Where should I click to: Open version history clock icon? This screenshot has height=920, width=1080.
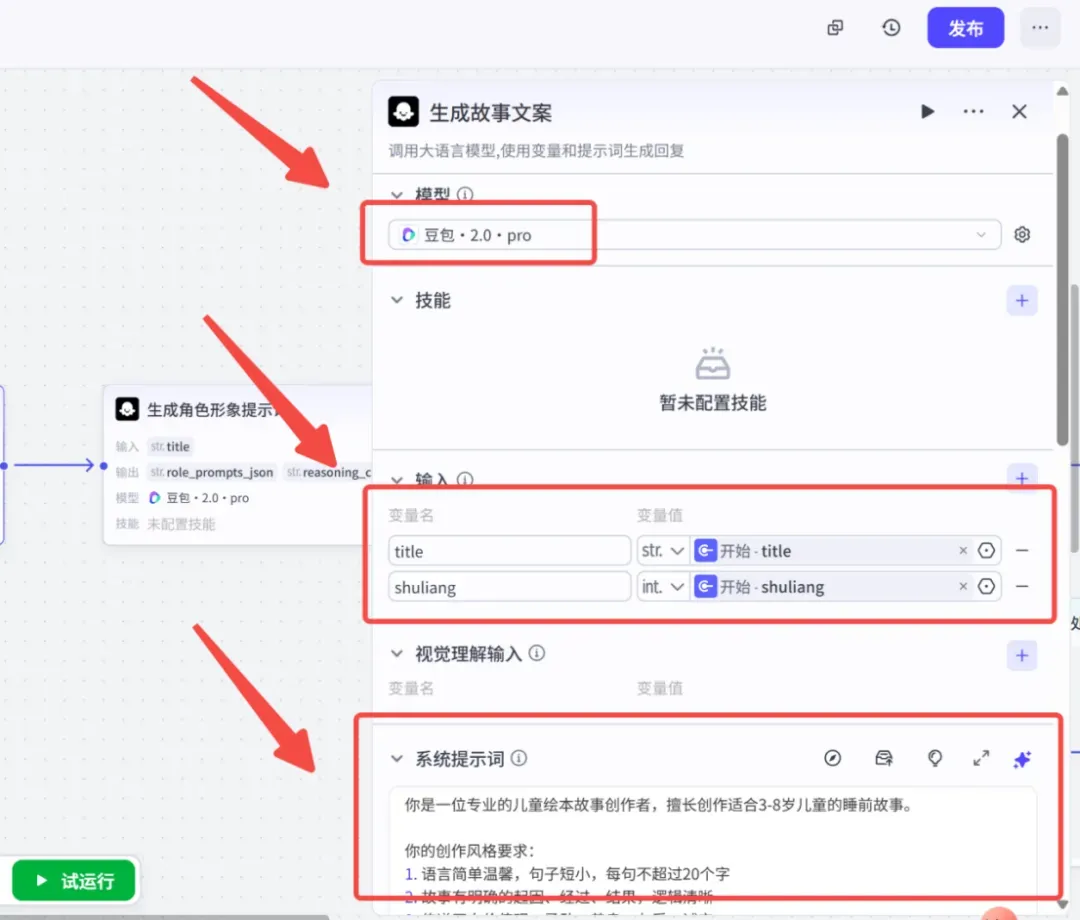click(891, 28)
